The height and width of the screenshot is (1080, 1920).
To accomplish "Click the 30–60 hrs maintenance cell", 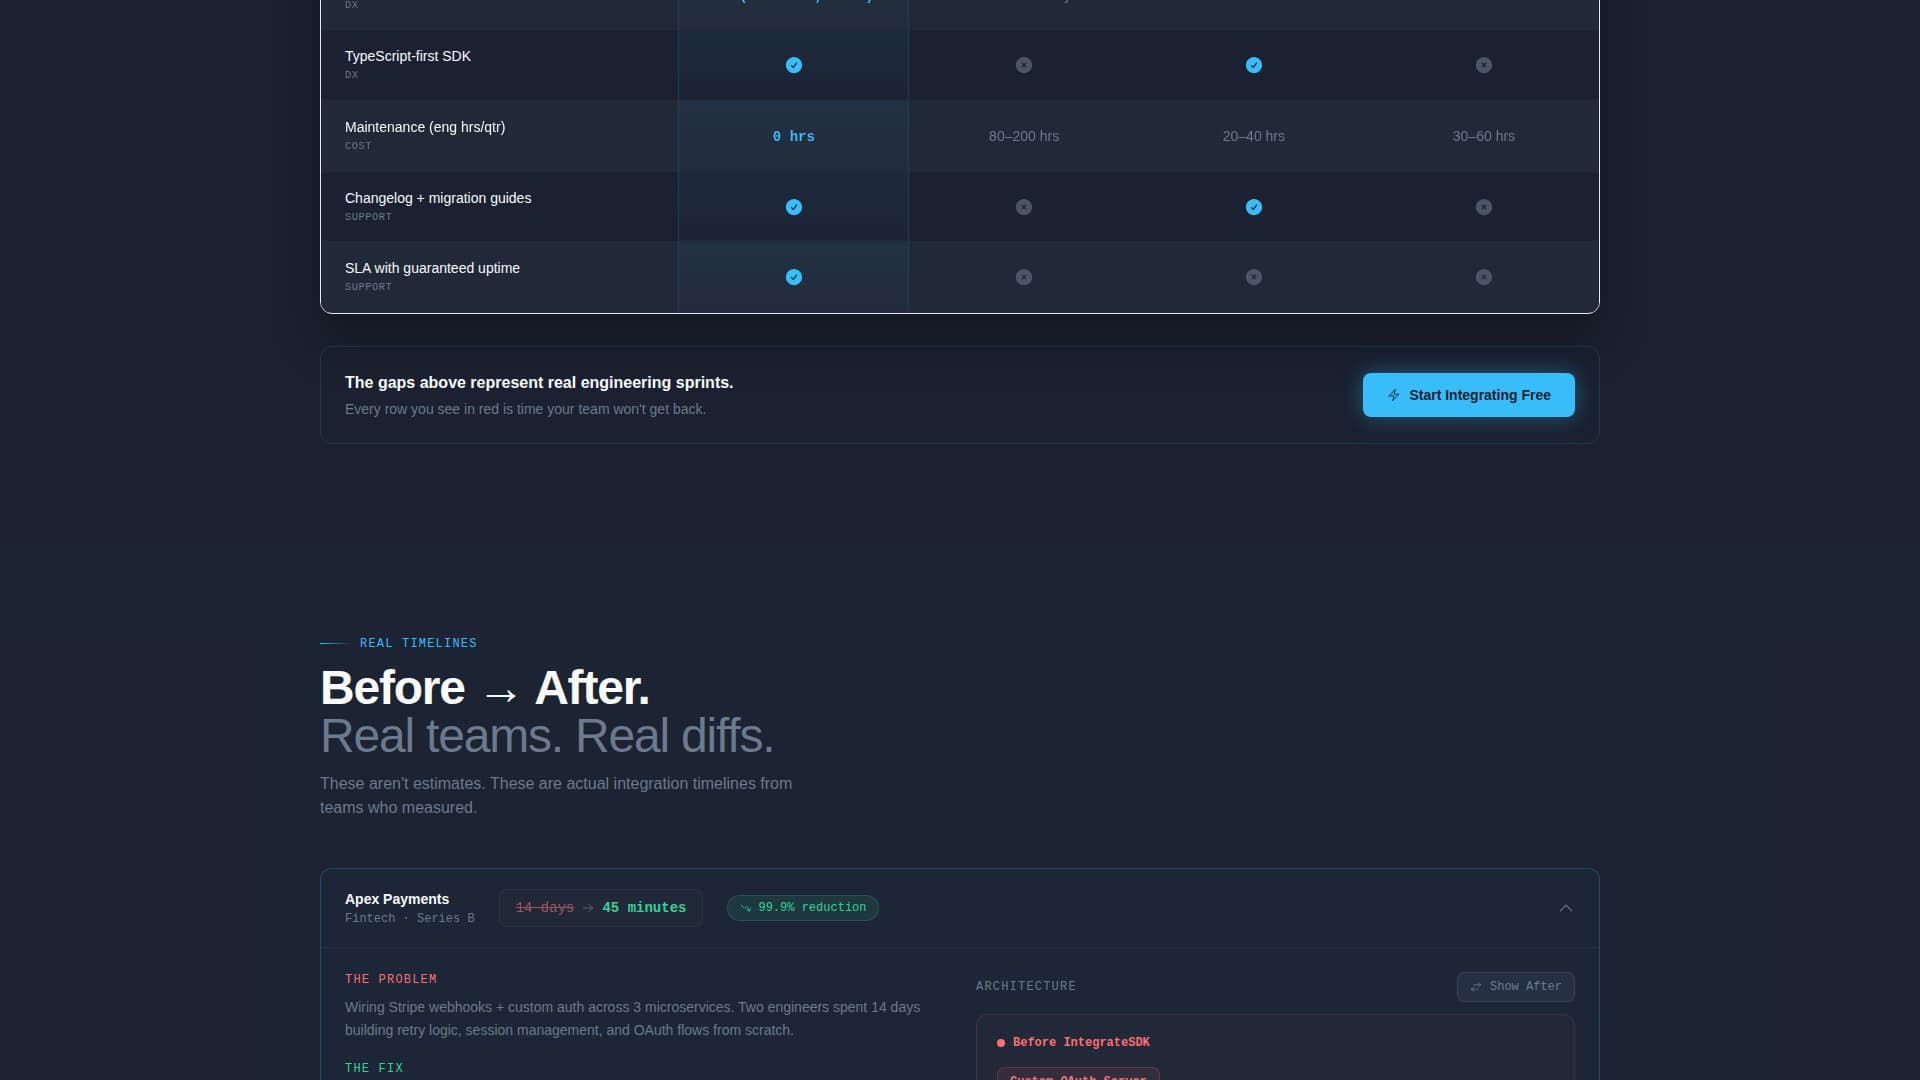I will point(1484,136).
